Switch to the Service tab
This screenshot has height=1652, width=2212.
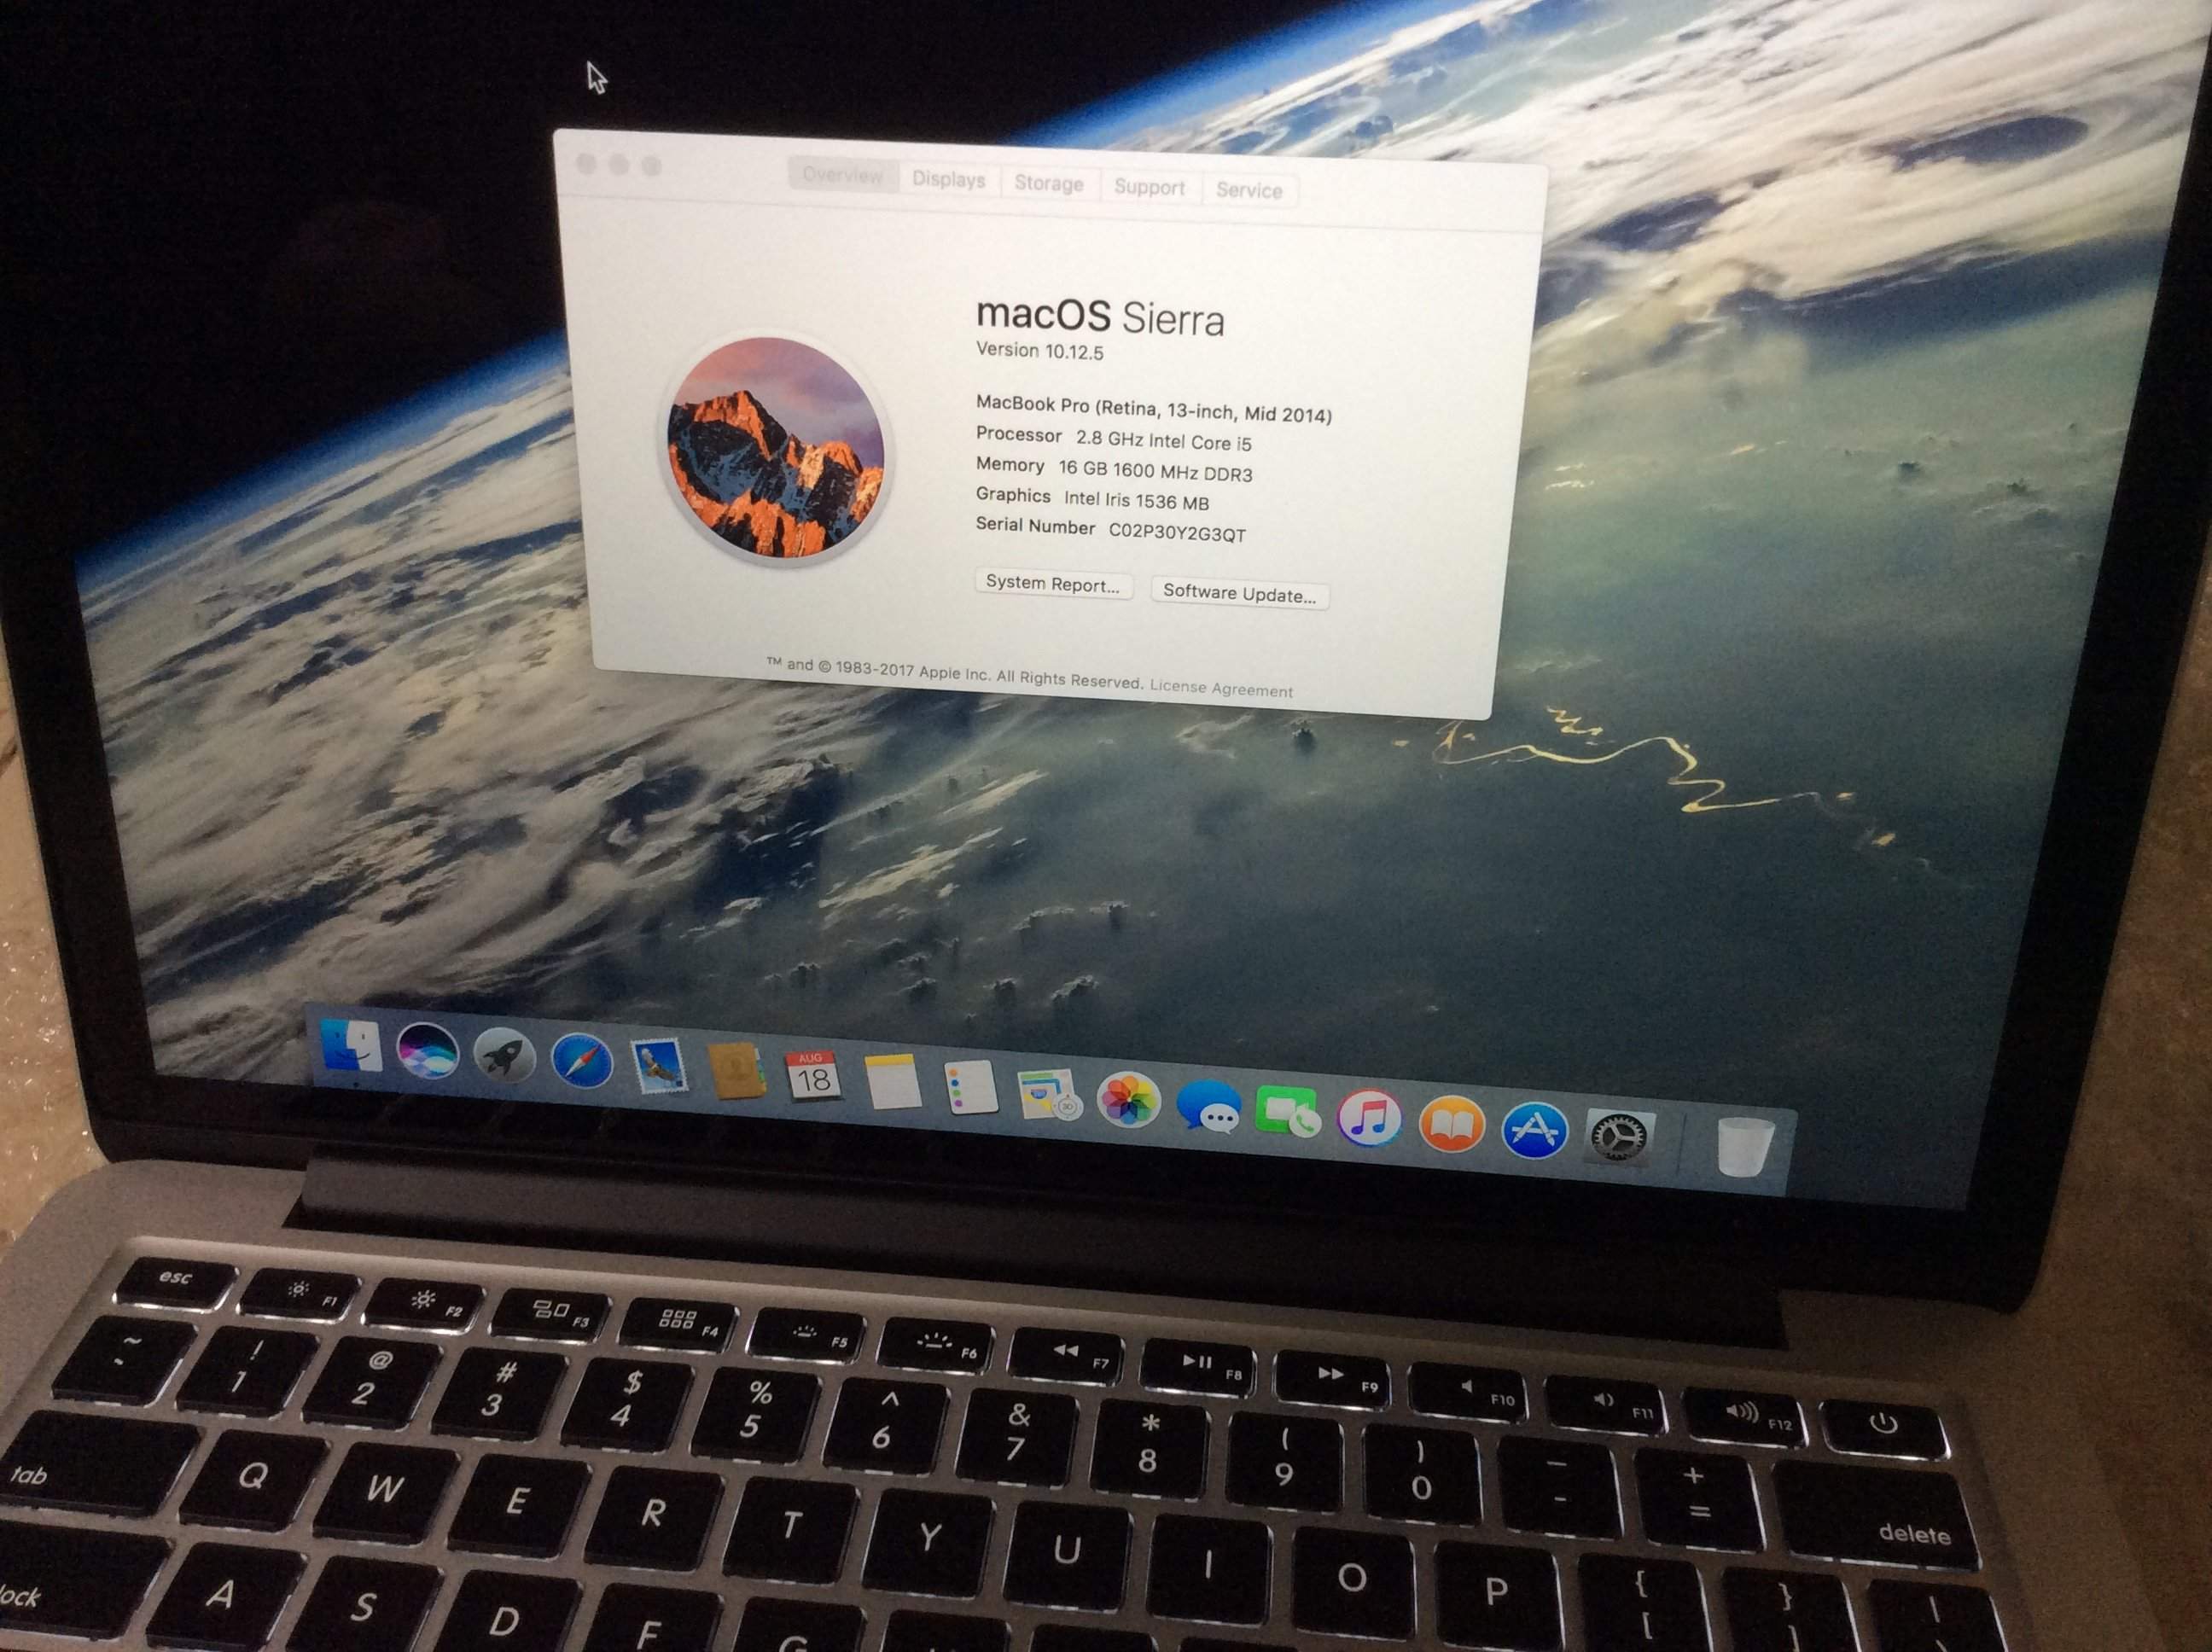[1249, 190]
